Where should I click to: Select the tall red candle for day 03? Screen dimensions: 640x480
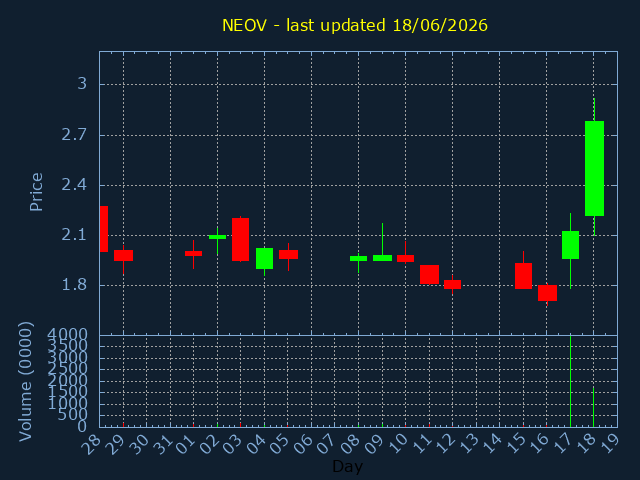pyautogui.click(x=240, y=240)
